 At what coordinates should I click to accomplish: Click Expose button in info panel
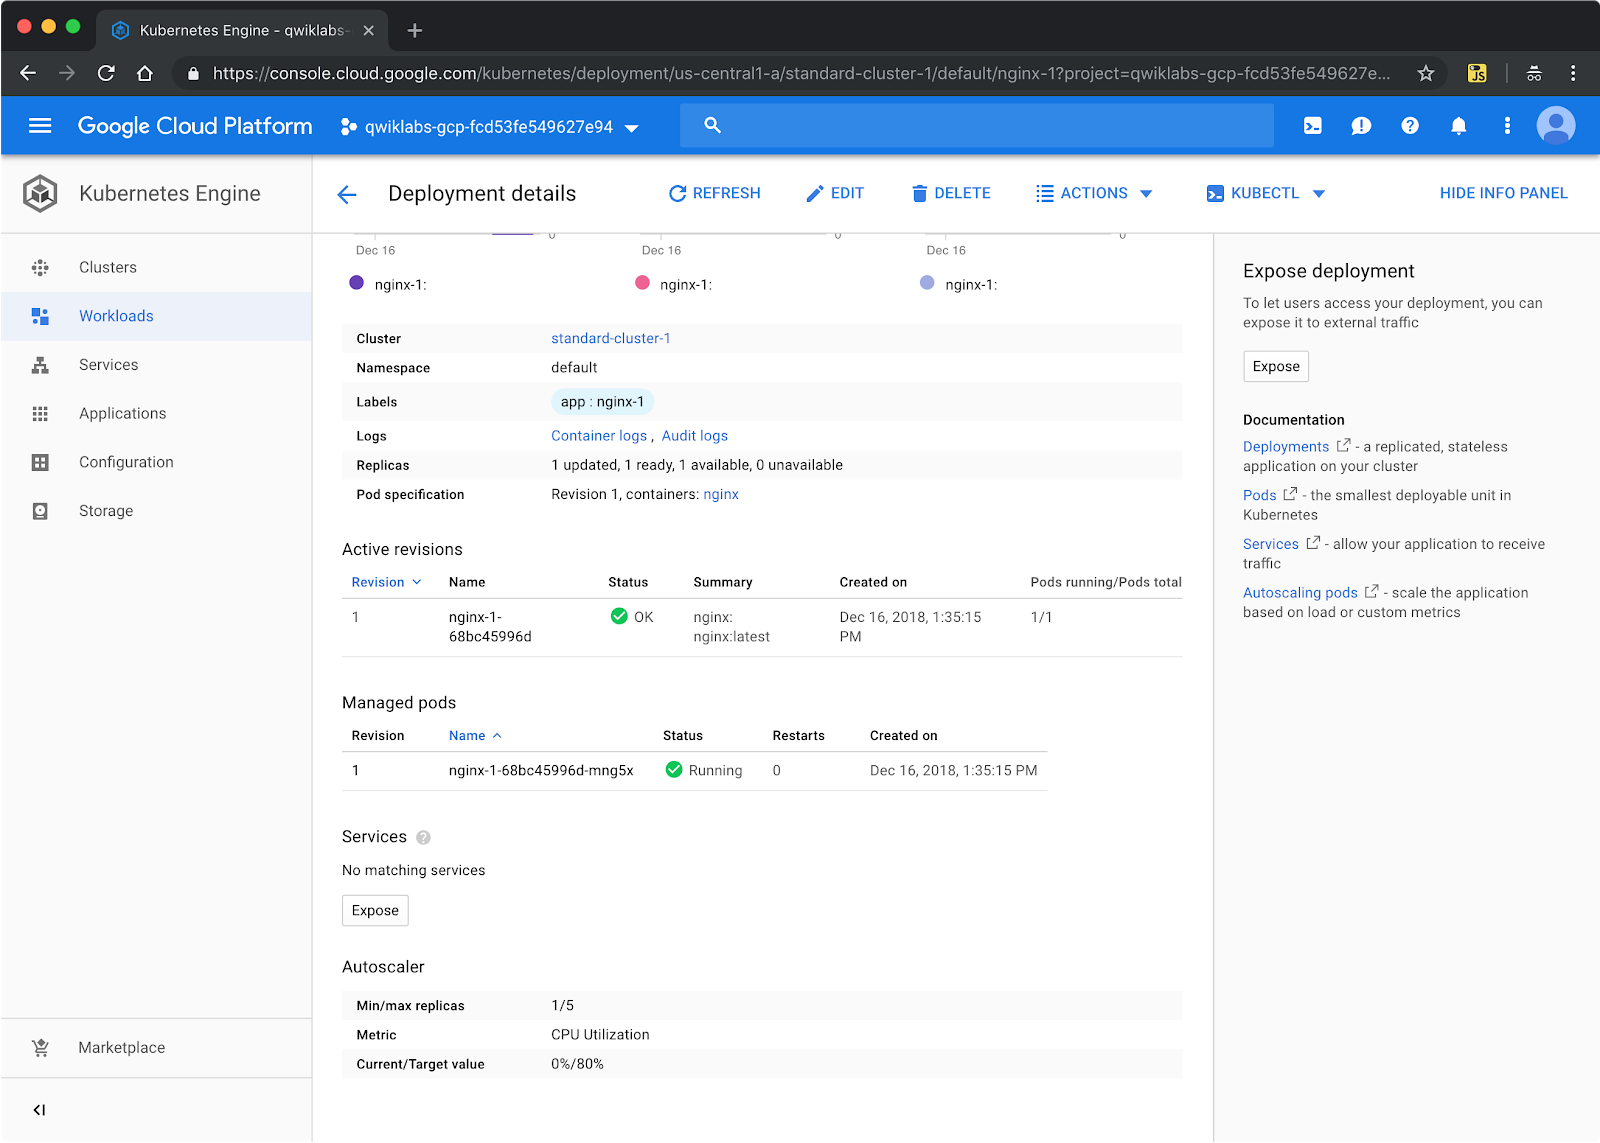[x=1276, y=367]
